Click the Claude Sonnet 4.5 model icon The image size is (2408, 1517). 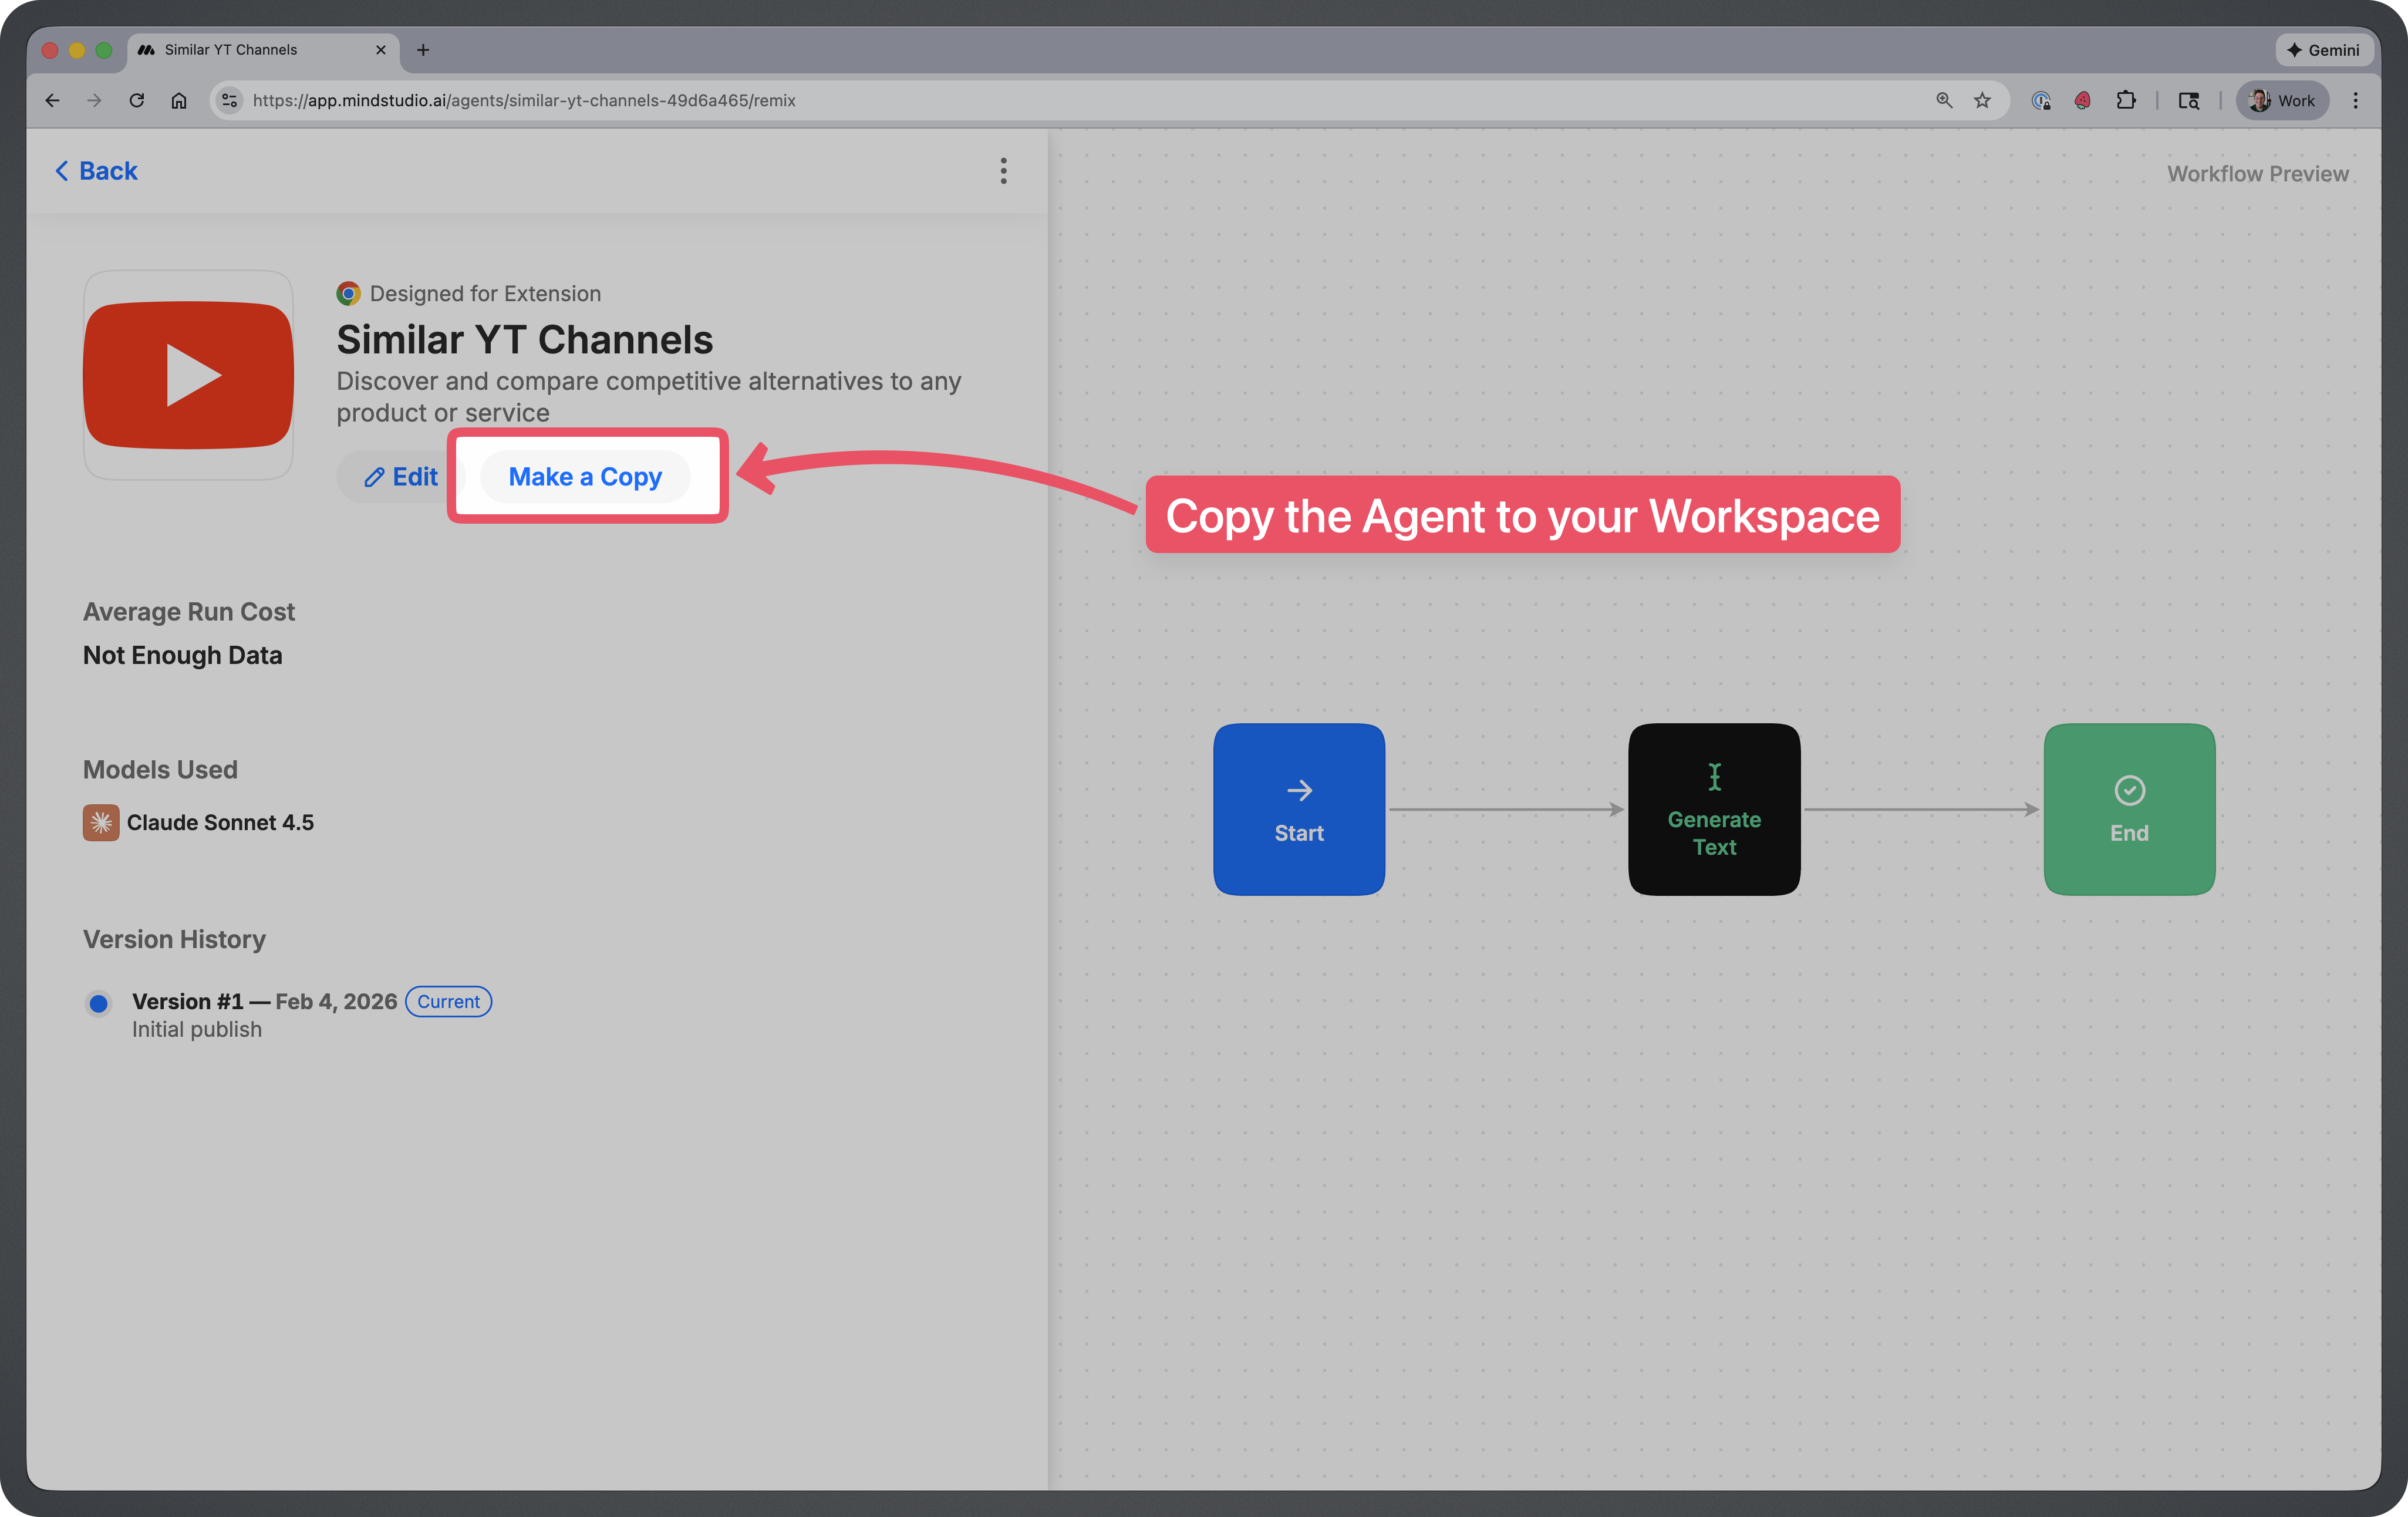point(101,822)
